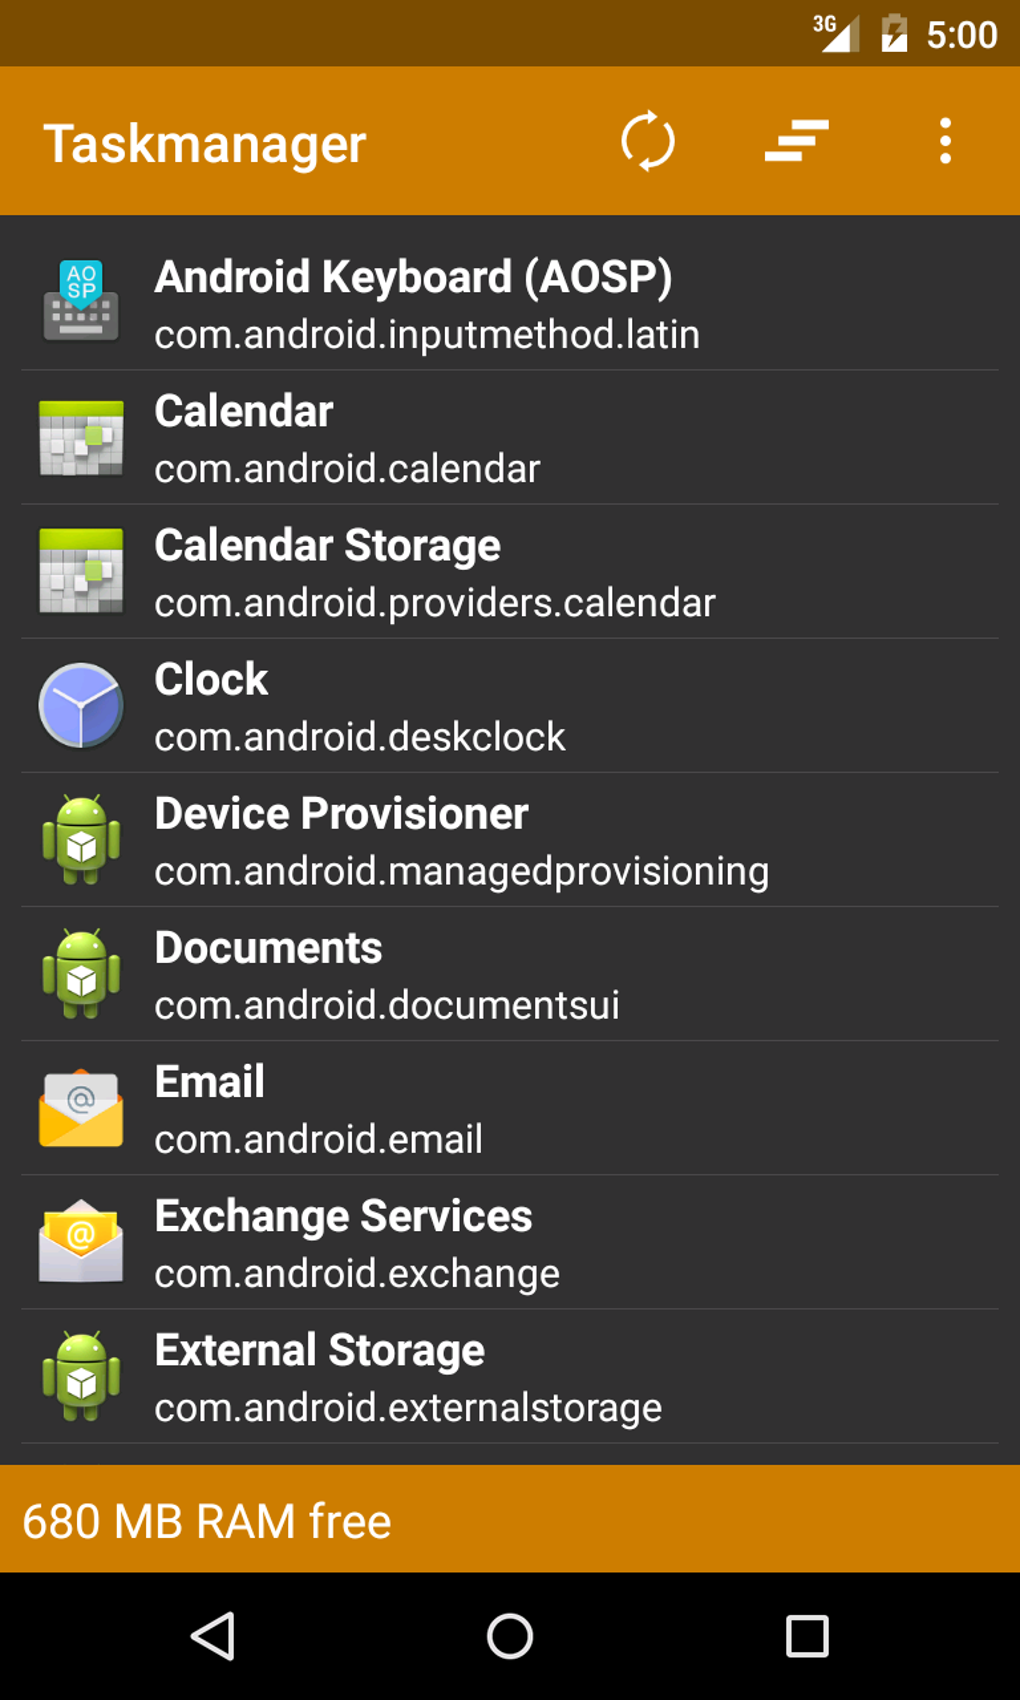Viewport: 1020px width, 1700px height.
Task: Tap the Documents android icon
Action: click(81, 974)
